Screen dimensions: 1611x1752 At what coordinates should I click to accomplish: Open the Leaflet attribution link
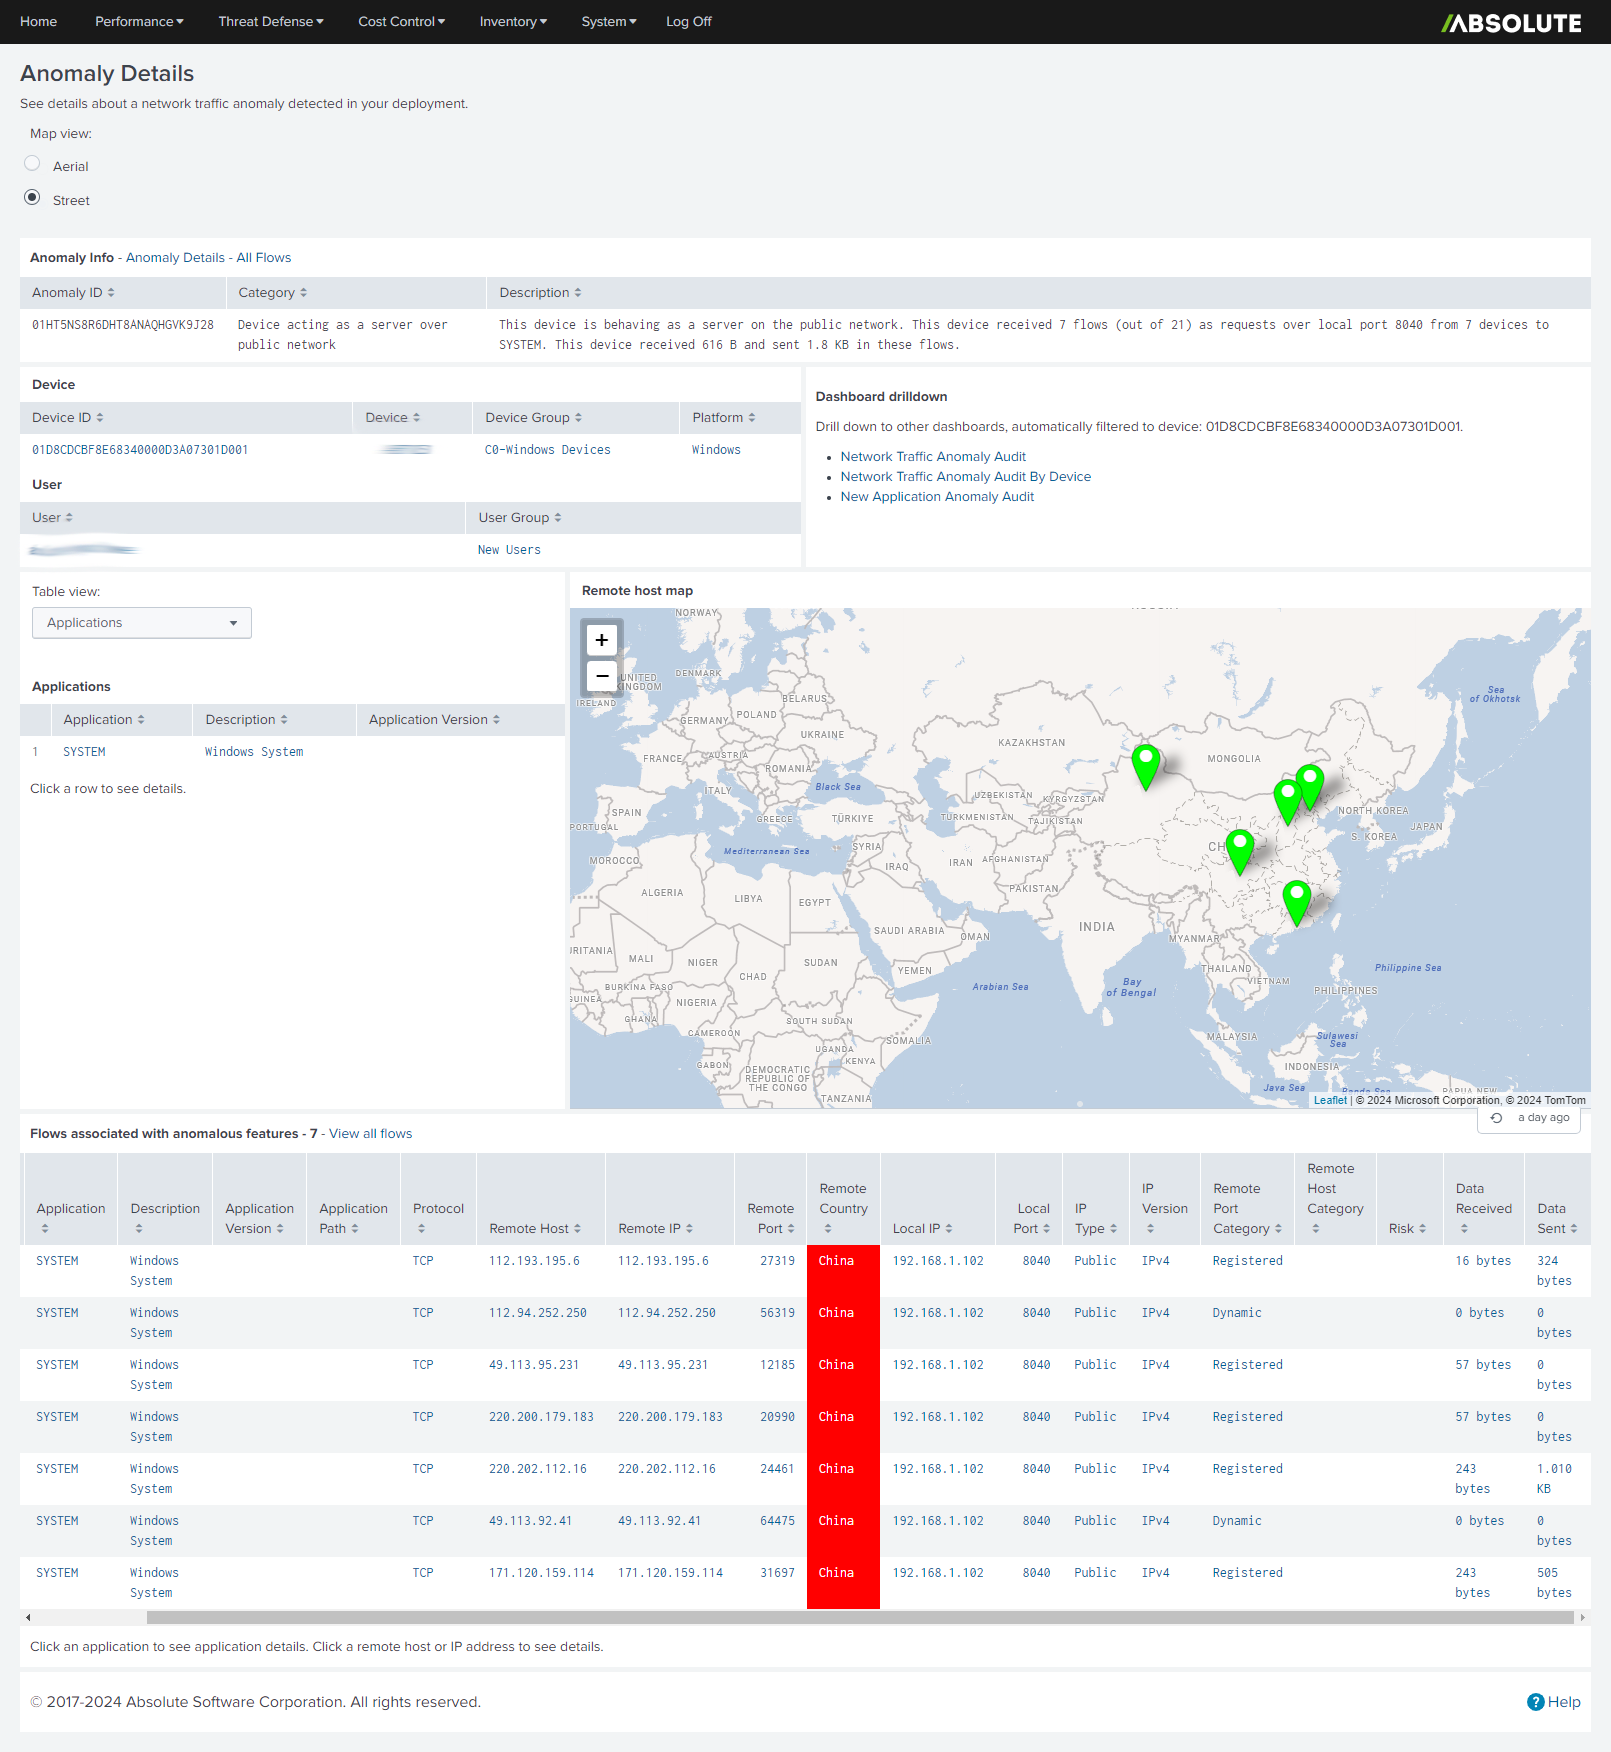(1330, 1100)
